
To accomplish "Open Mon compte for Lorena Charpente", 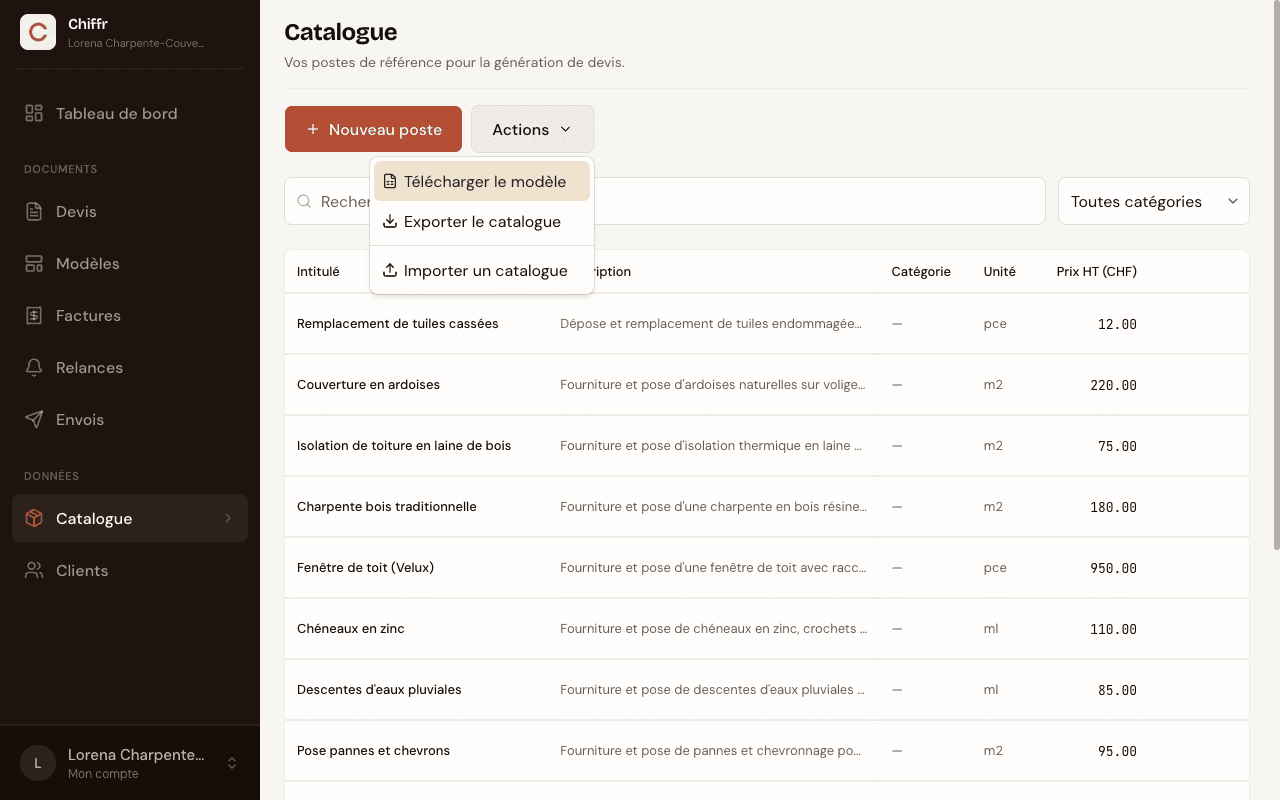I will pos(130,763).
